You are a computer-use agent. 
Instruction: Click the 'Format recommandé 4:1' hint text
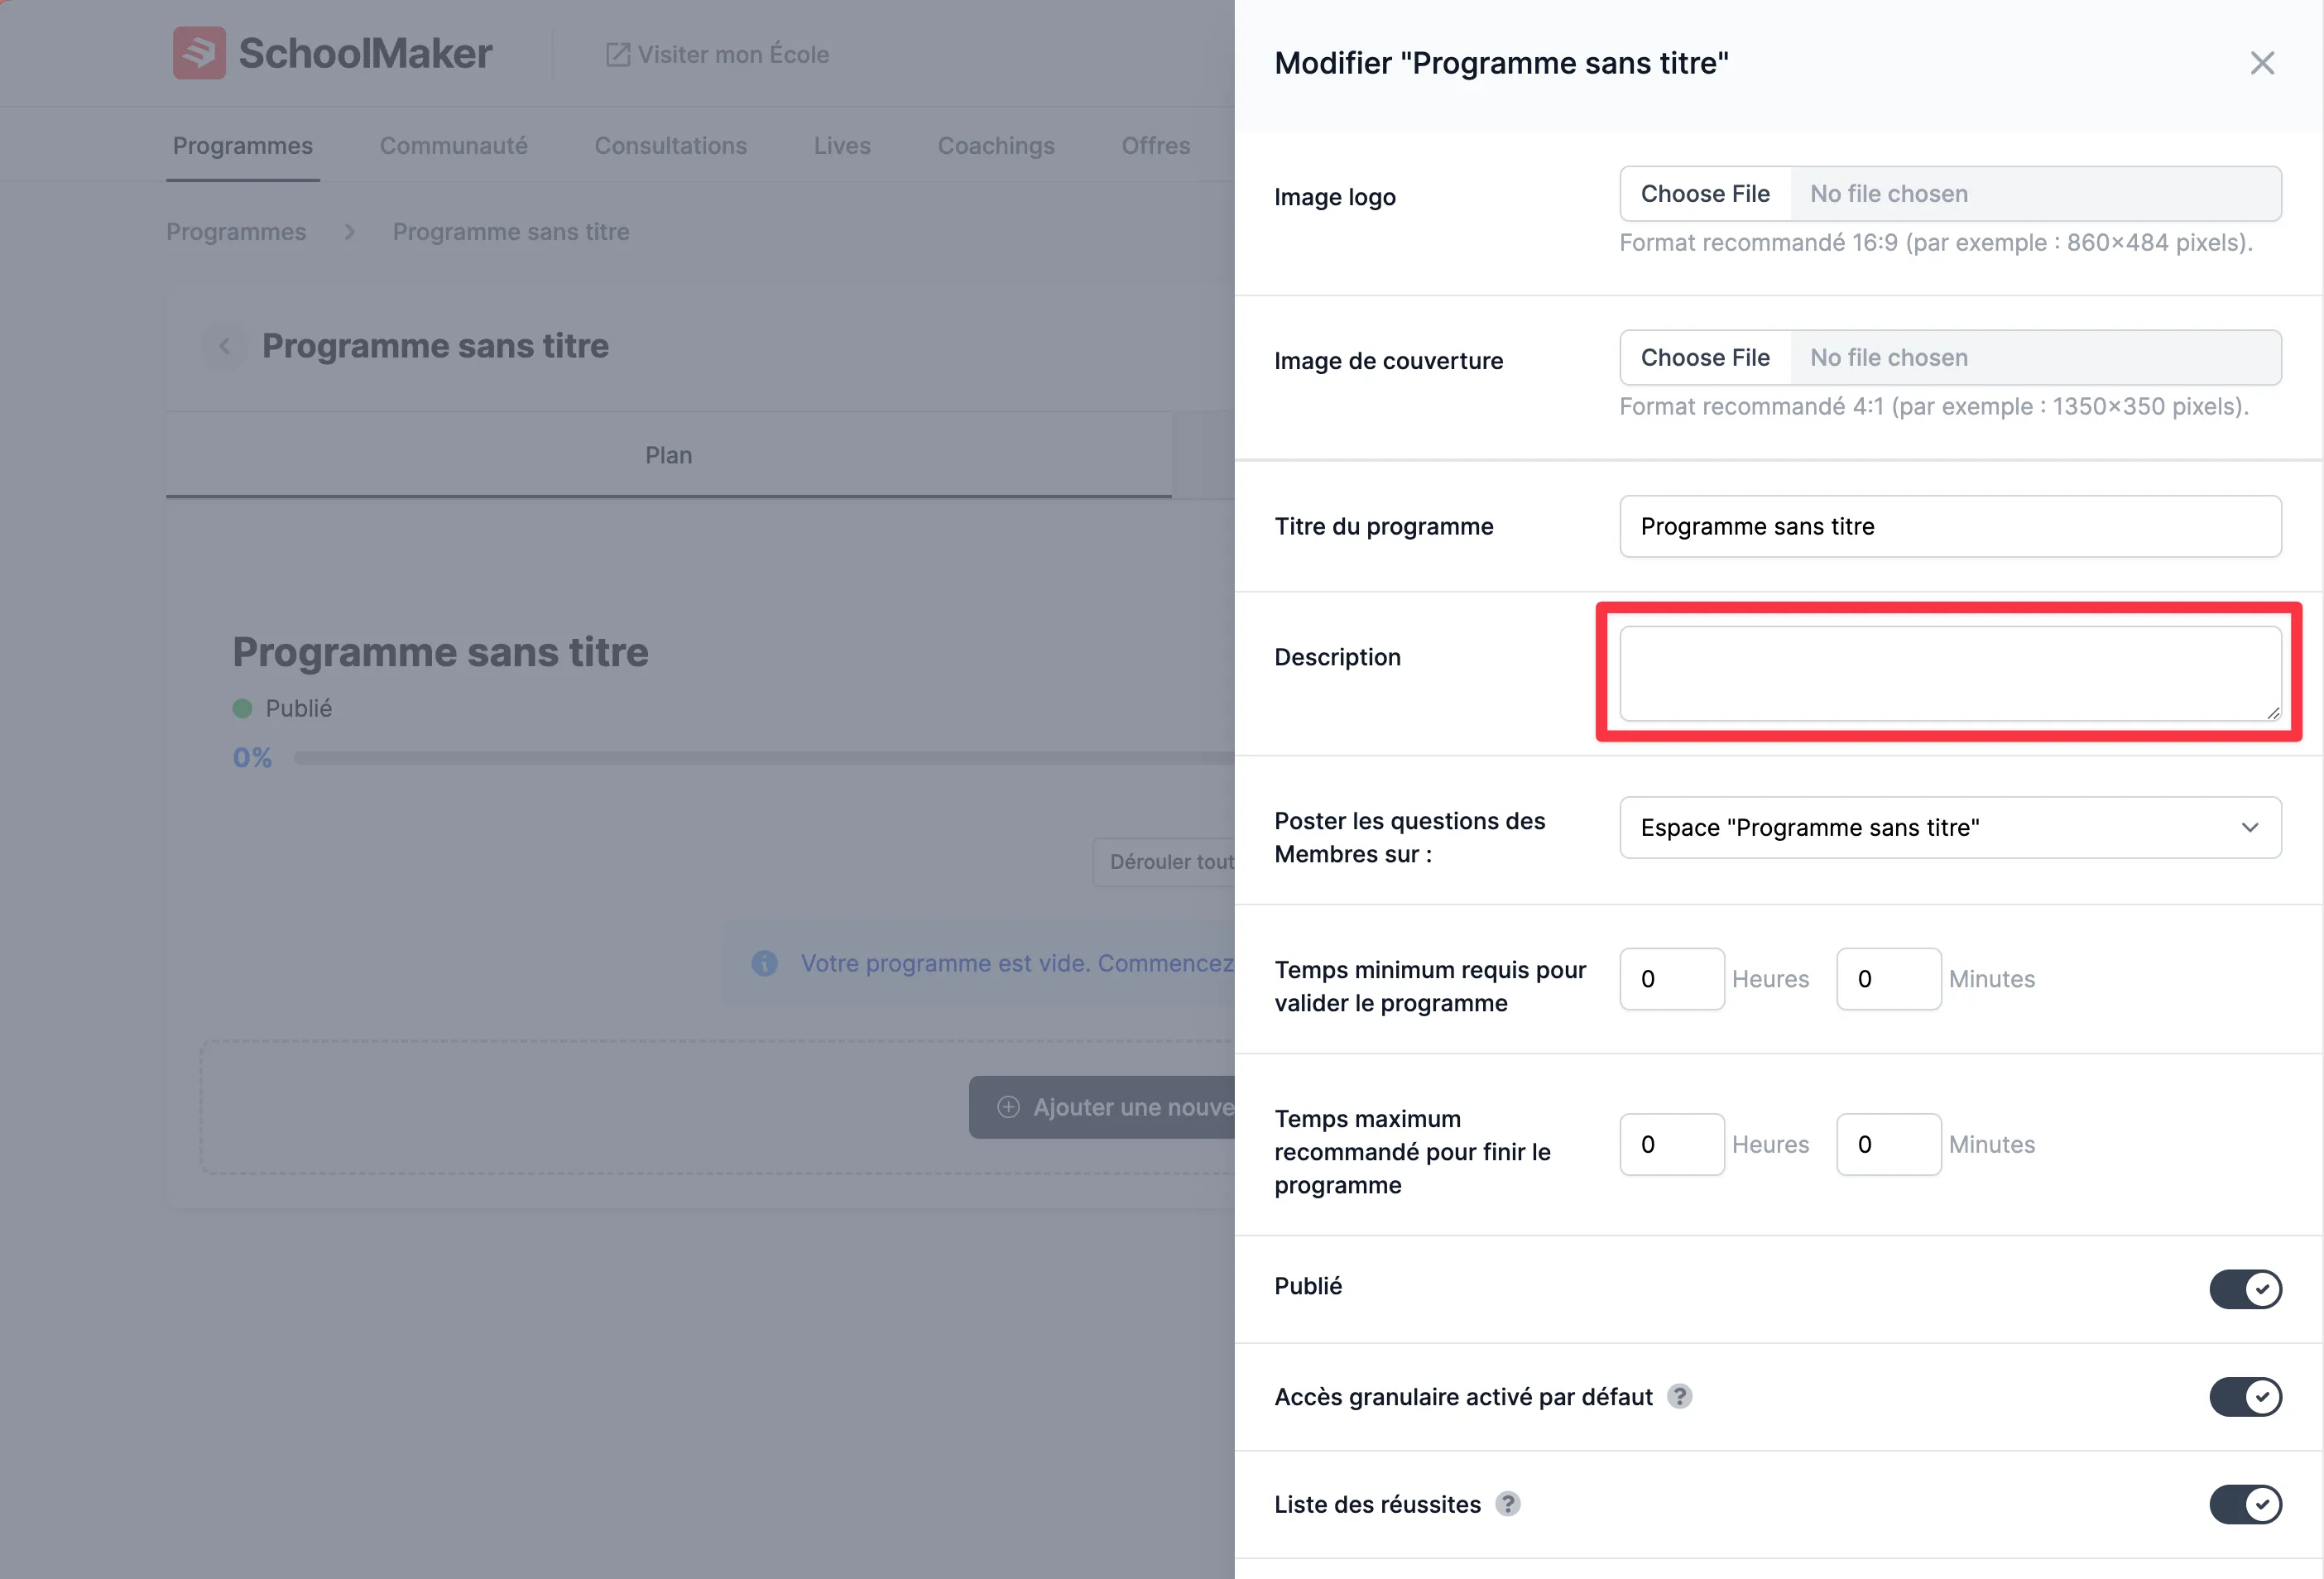coord(1934,407)
